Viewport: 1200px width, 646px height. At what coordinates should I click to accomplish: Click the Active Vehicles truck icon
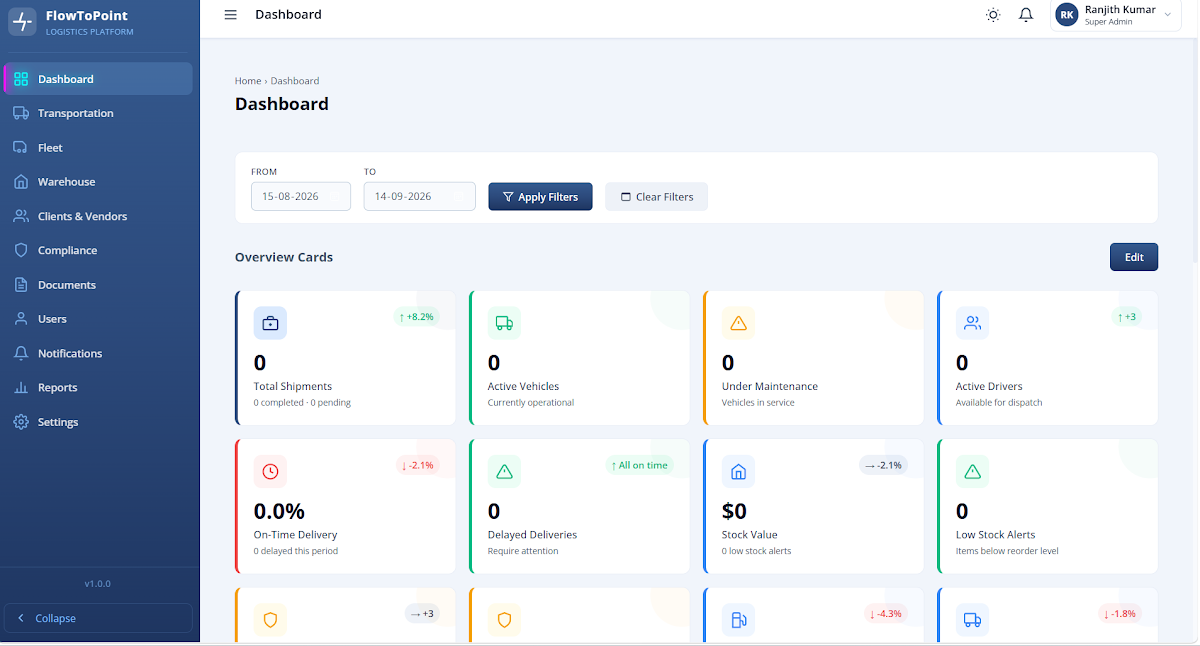point(504,323)
